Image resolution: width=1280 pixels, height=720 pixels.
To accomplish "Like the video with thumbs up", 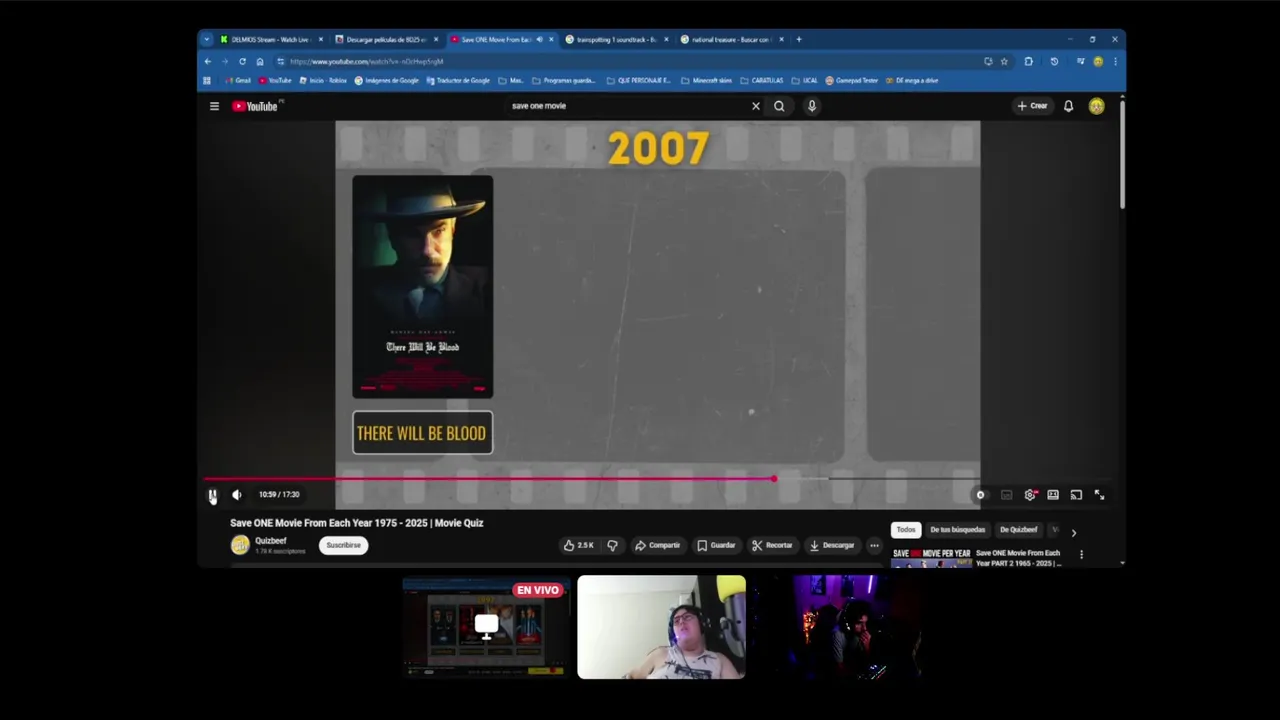I will (578, 545).
